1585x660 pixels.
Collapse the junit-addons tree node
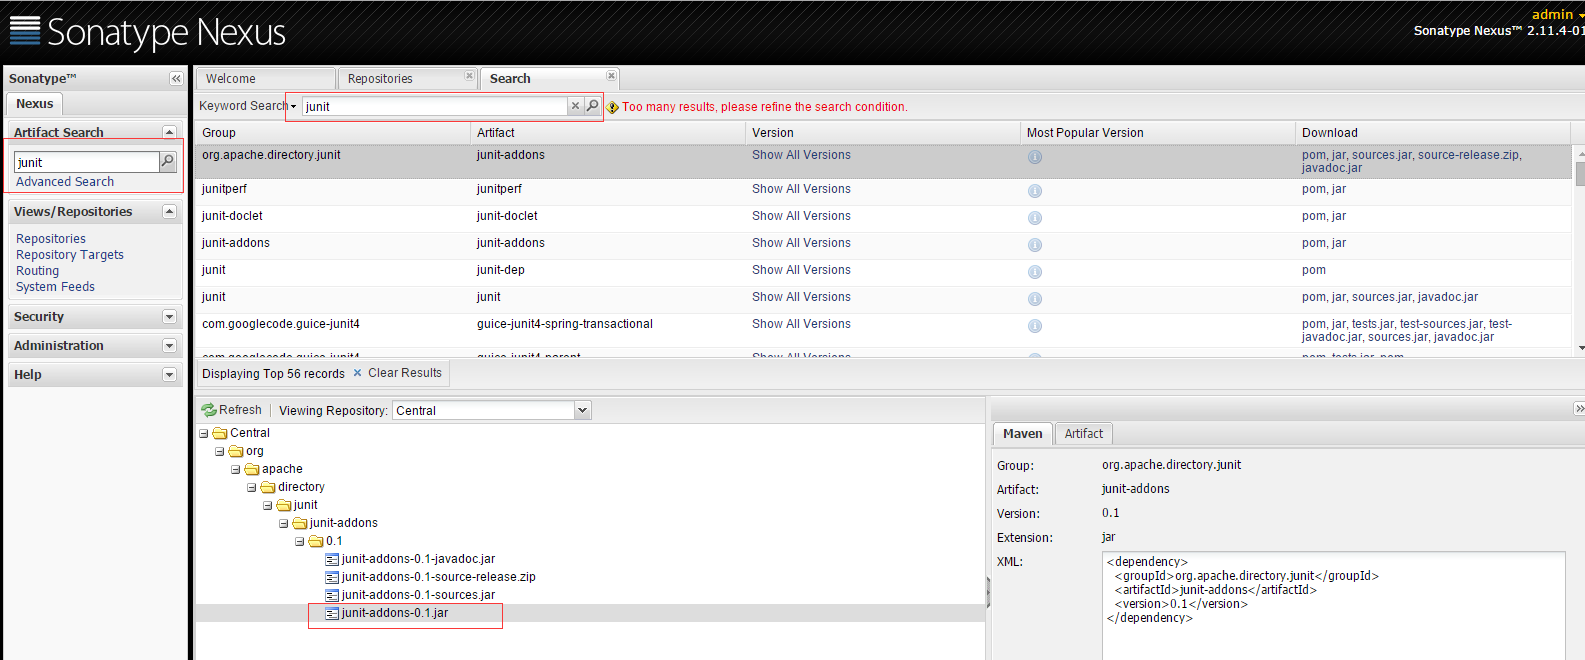(x=284, y=524)
